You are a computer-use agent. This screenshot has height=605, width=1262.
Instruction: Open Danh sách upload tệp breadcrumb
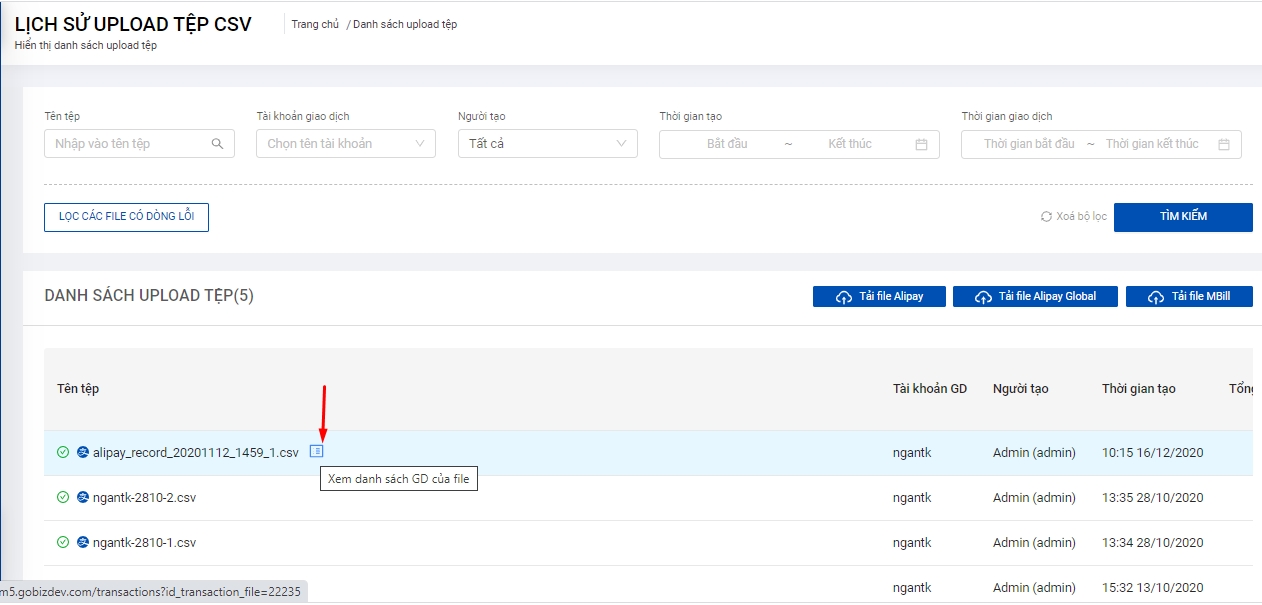point(404,24)
